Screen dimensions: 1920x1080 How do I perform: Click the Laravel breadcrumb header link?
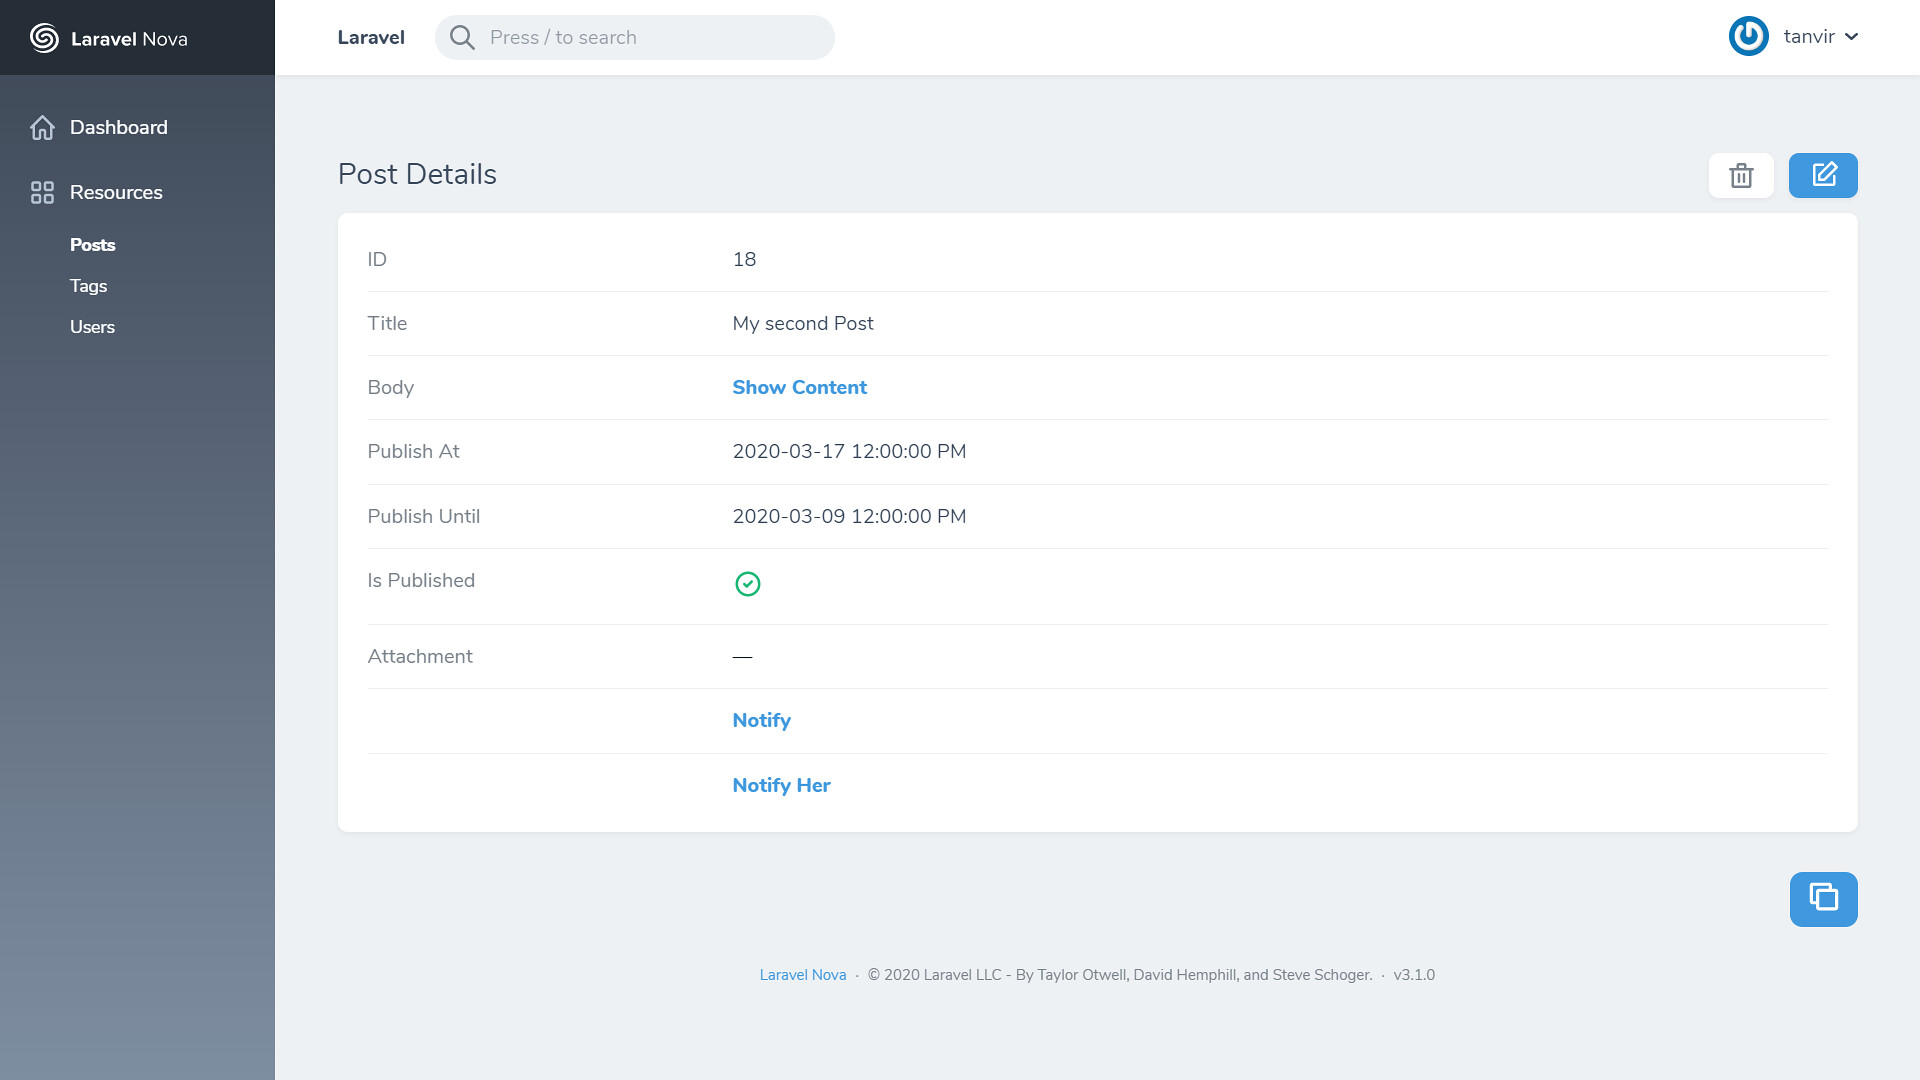(371, 36)
